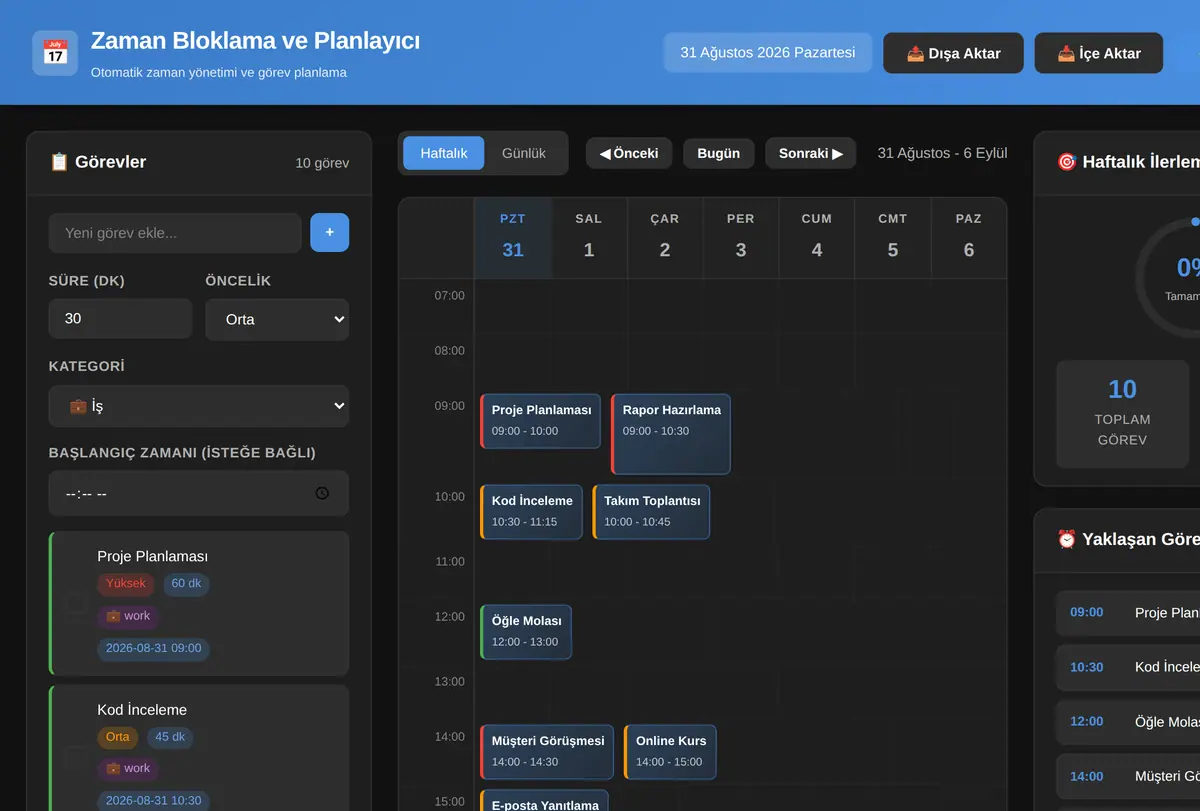
Task: Open Online Kurs calendar block
Action: click(670, 752)
